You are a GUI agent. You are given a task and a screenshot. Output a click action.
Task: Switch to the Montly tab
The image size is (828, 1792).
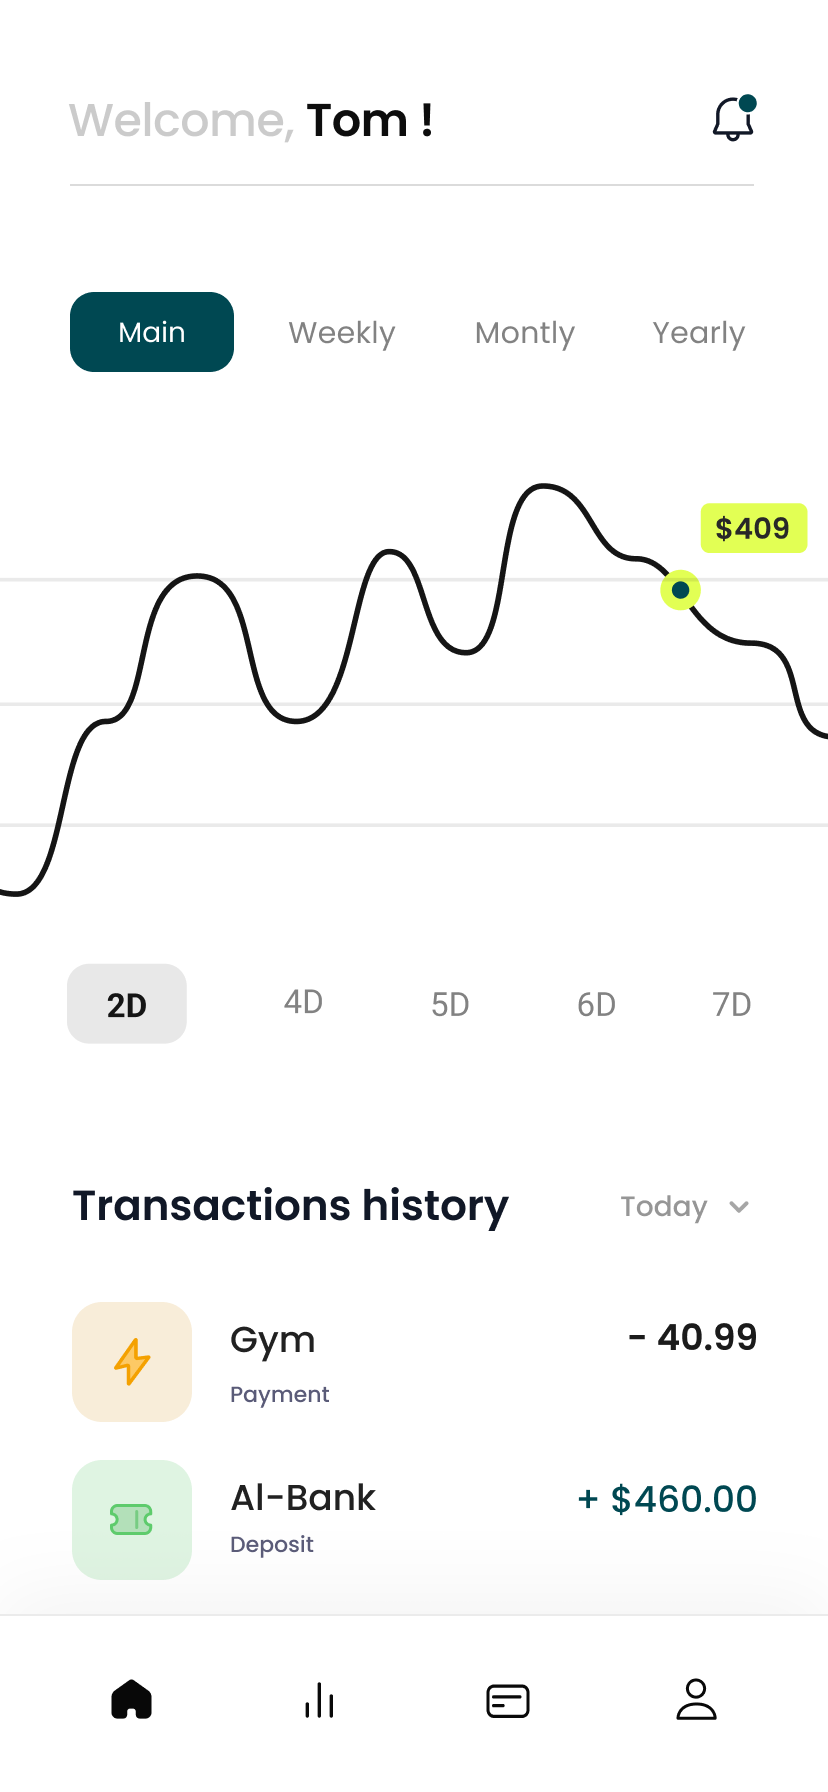pos(525,332)
